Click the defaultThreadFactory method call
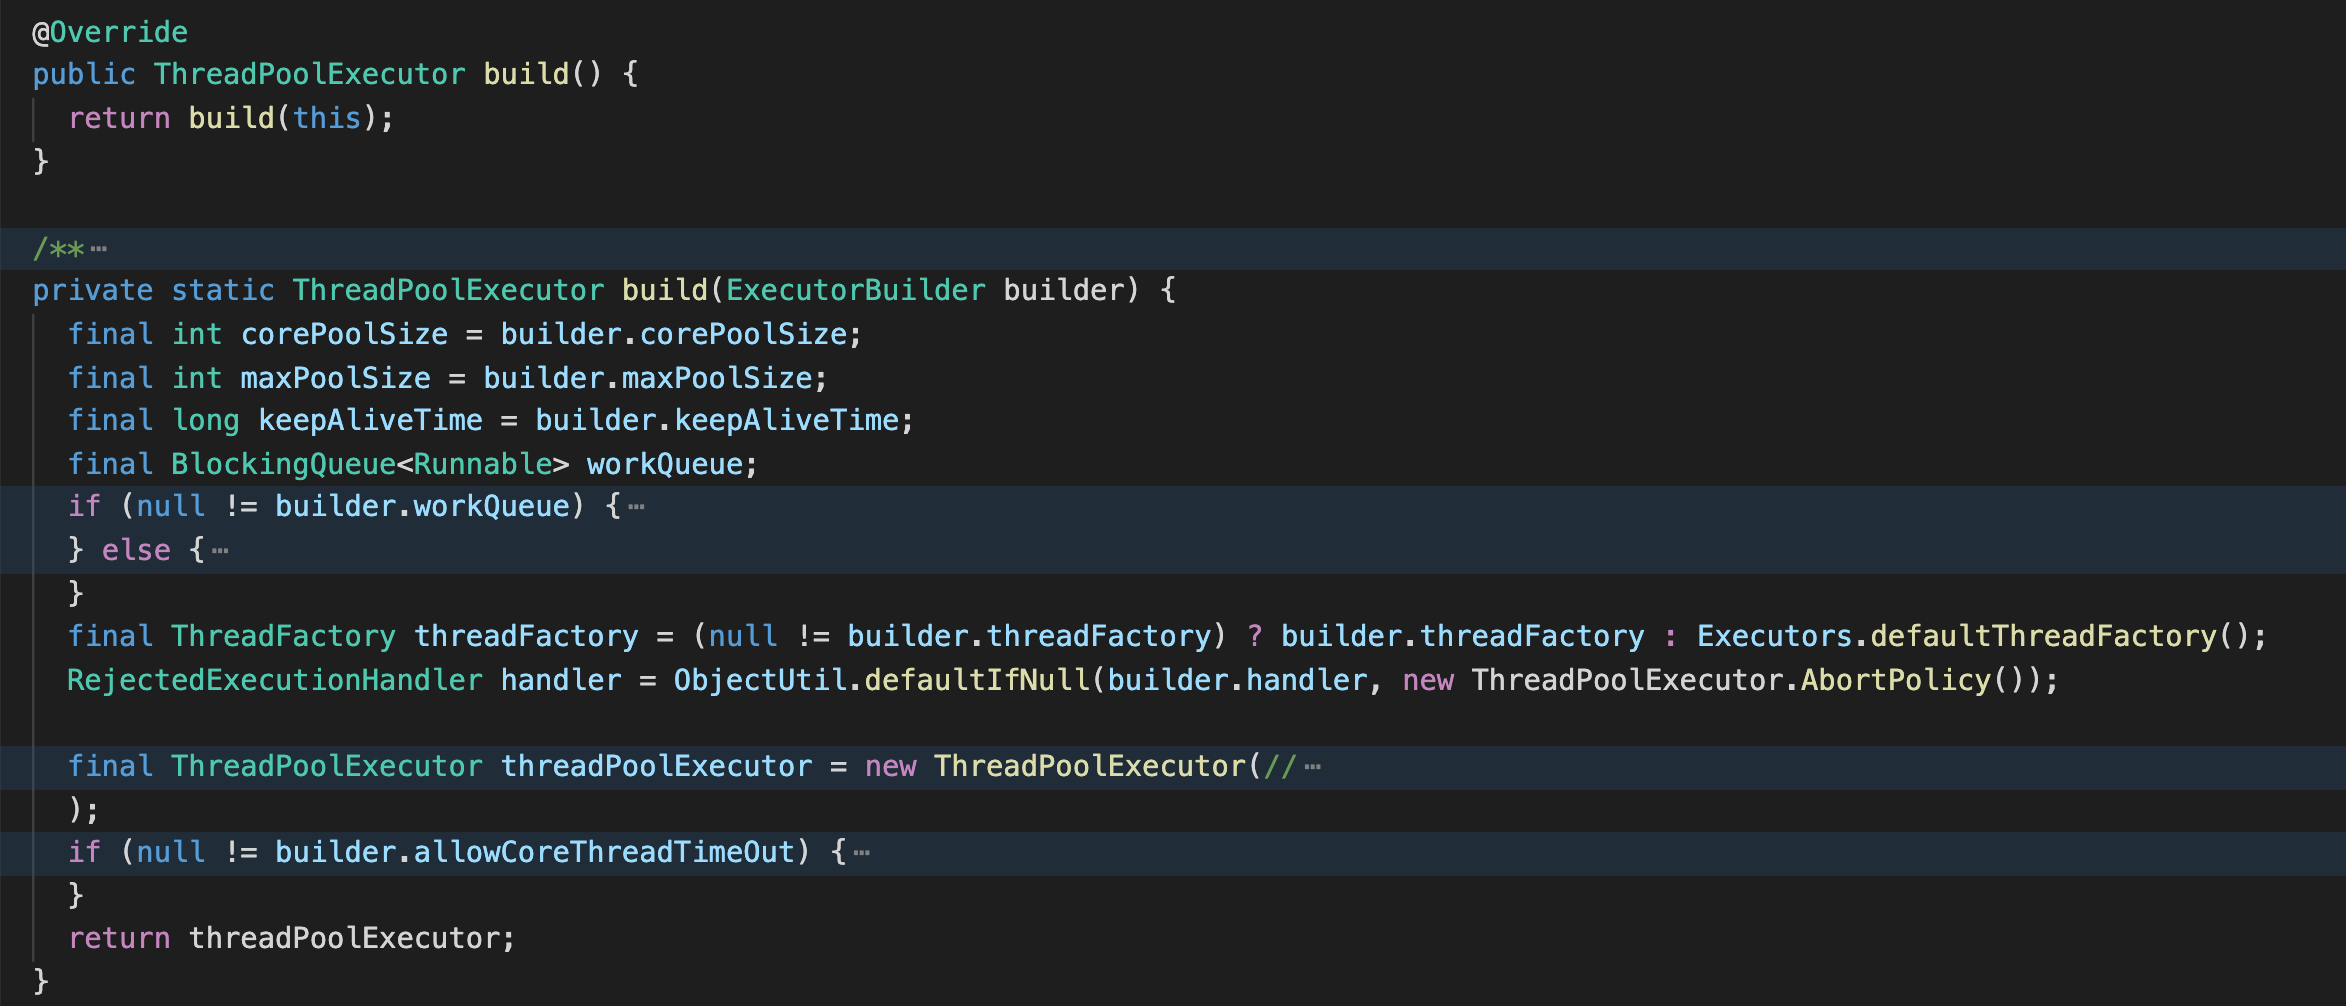The height and width of the screenshot is (1006, 2346). [x=2043, y=636]
